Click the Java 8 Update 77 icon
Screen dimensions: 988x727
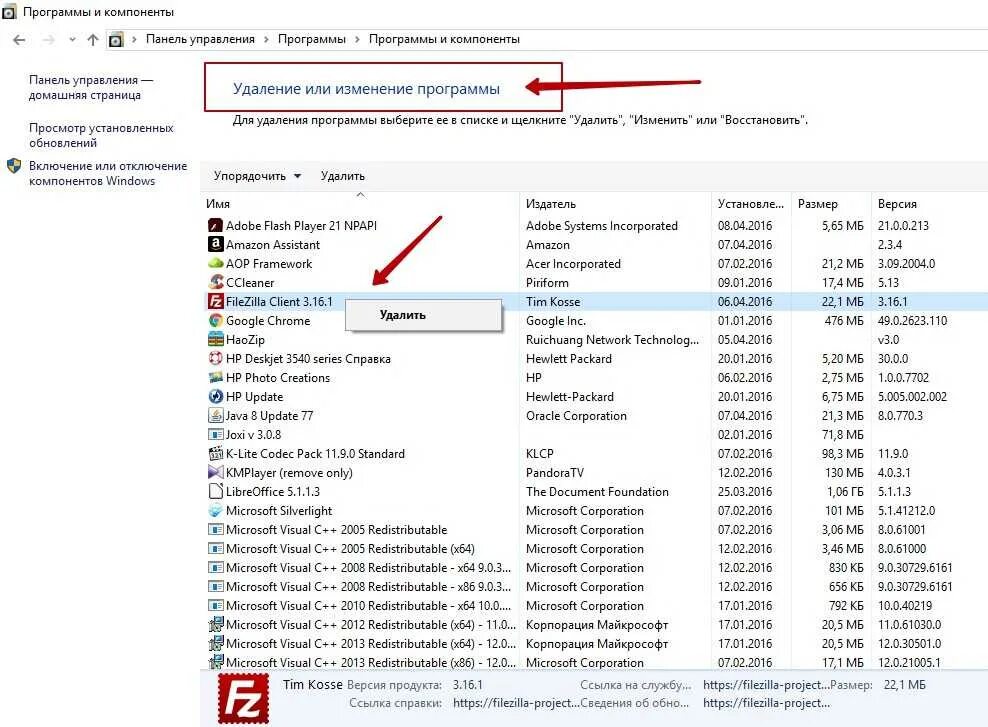pyautogui.click(x=215, y=415)
